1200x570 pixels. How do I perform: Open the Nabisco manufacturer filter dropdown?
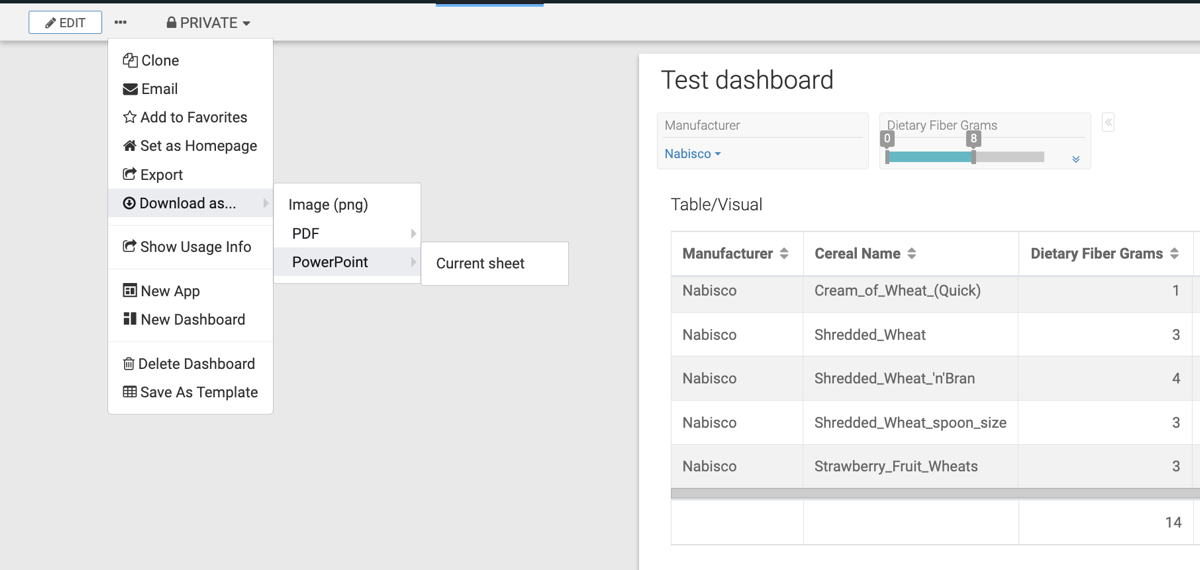coord(692,154)
